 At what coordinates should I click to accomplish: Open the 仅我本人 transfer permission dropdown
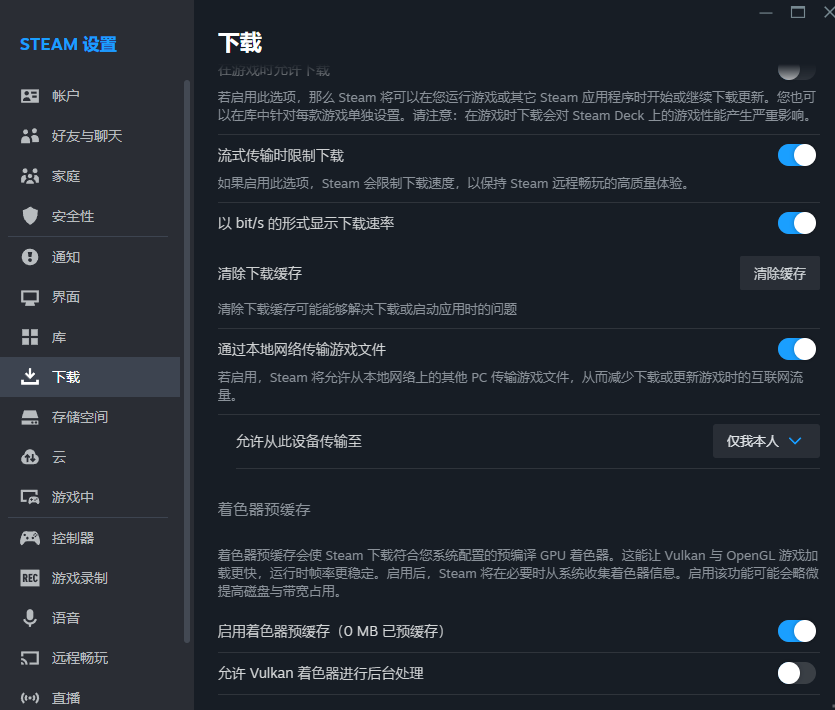click(x=766, y=441)
